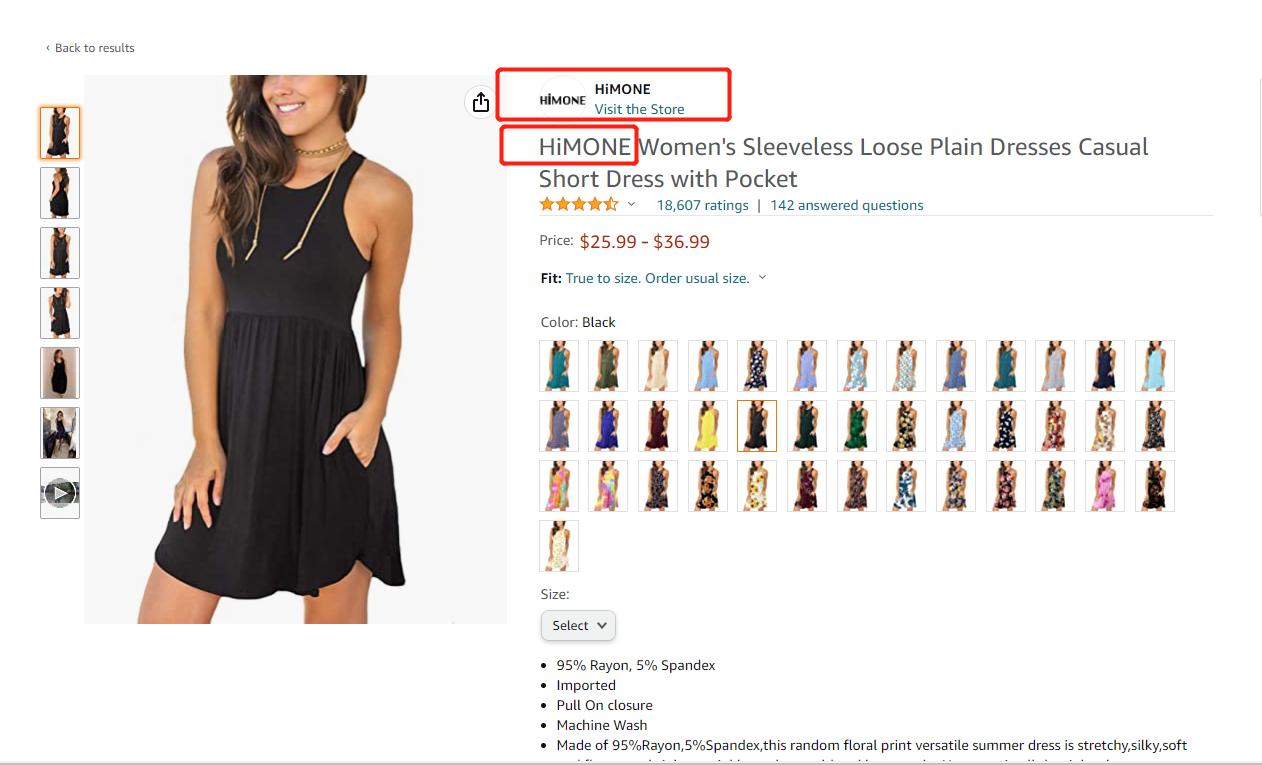Open the rating breakdown chevron next to stars
The width and height of the screenshot is (1262, 765).
(631, 205)
